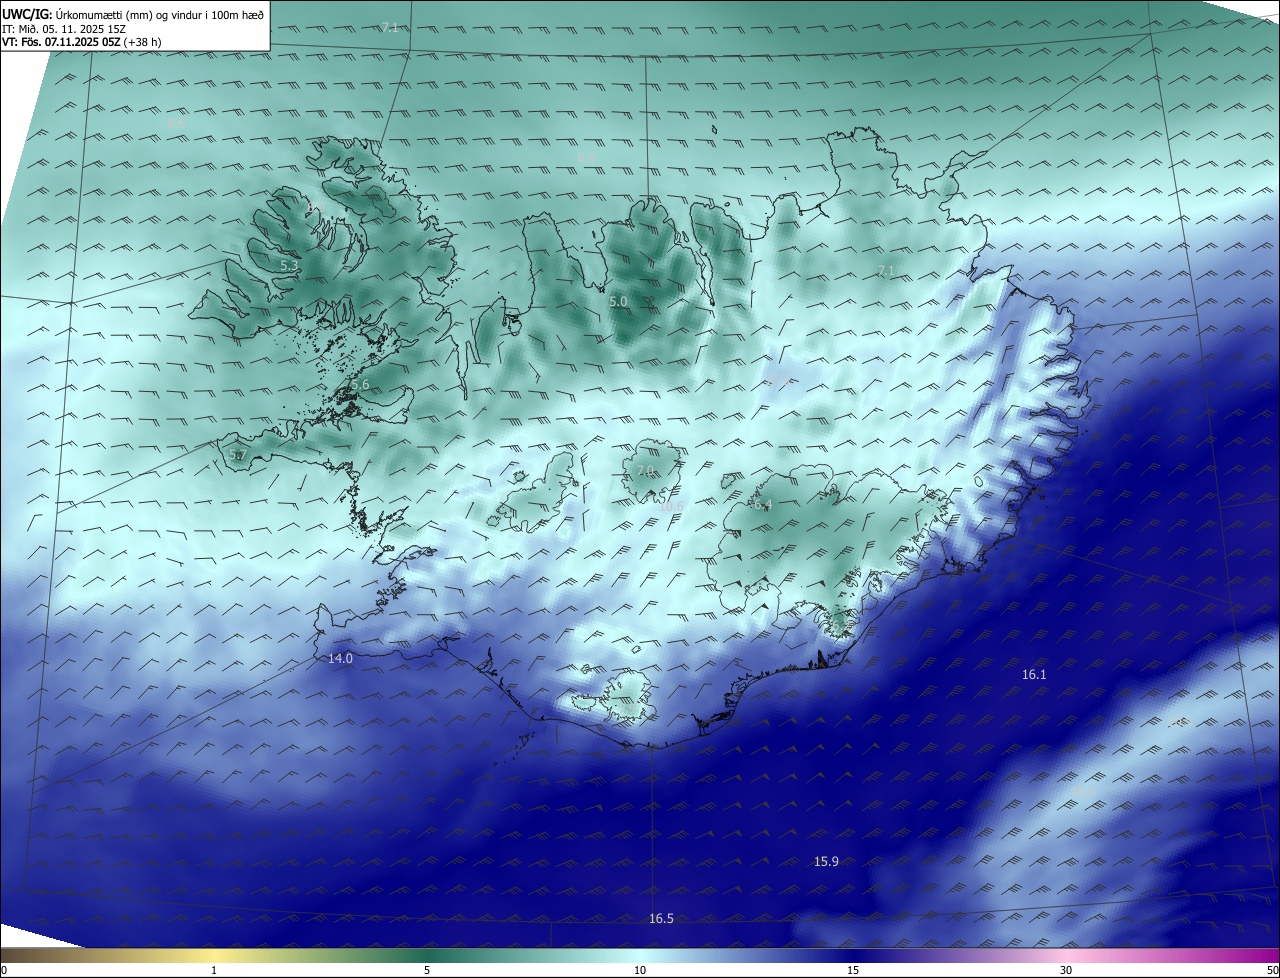Click the 6.4 value on Vatnajökull
Image resolution: width=1280 pixels, height=978 pixels.
pos(762,505)
